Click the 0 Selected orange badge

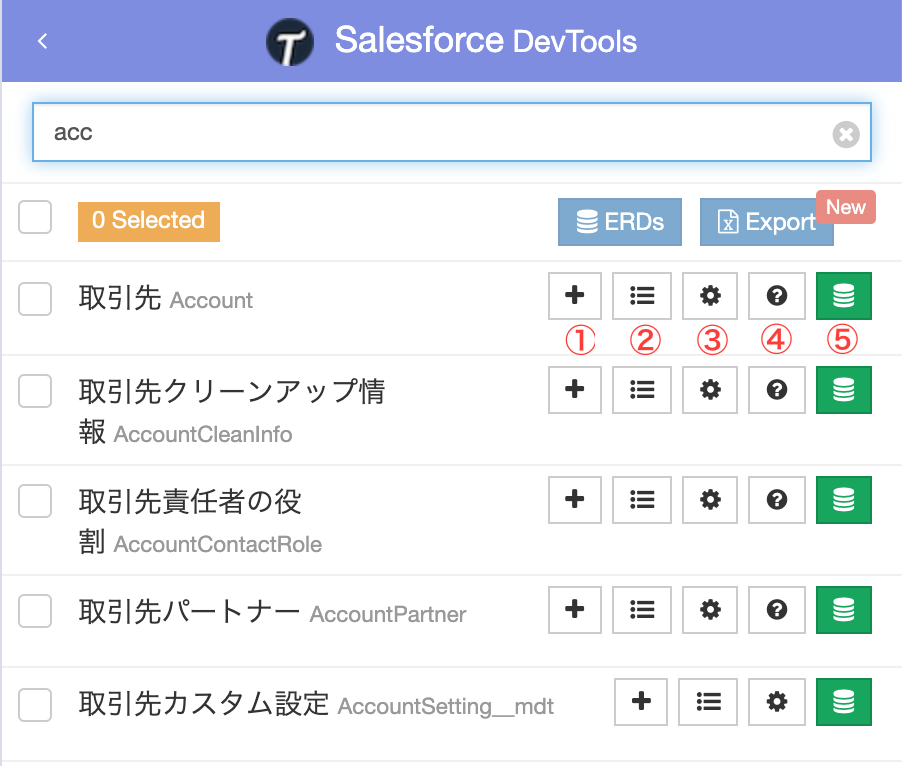point(149,221)
